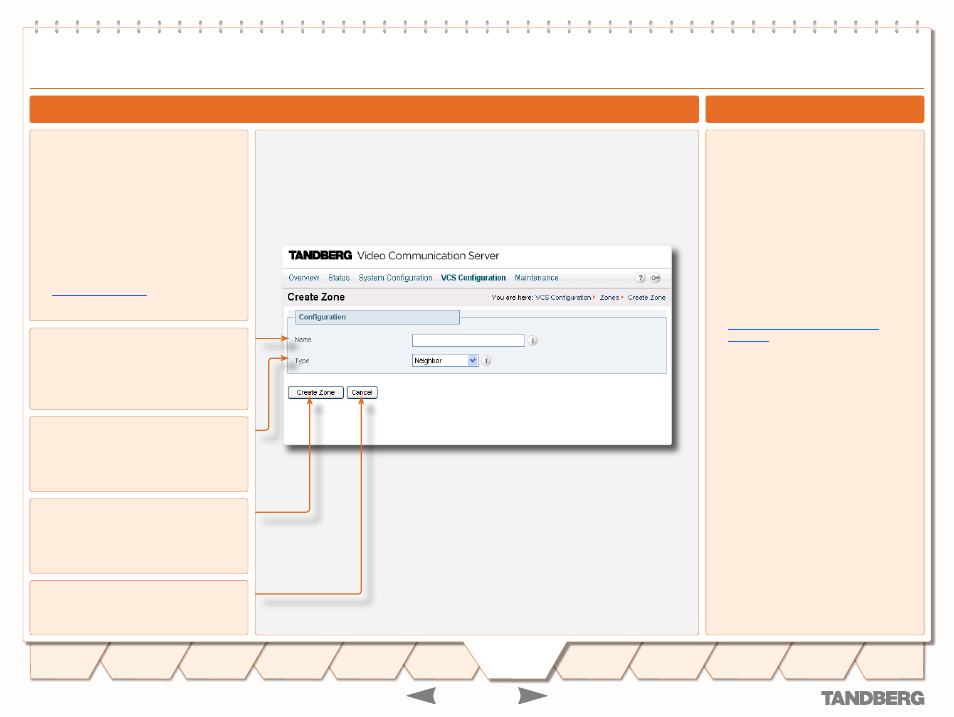Screen dimensions: 954x717
Task: Follow the Zones breadcrumb link
Action: [x=609, y=298]
